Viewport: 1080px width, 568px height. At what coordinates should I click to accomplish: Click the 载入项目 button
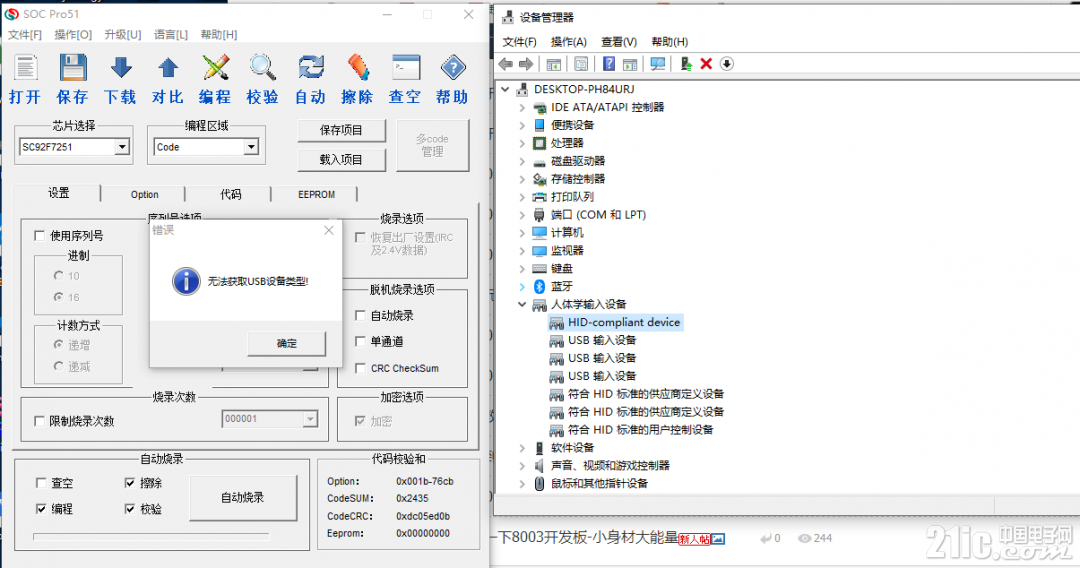[x=342, y=159]
